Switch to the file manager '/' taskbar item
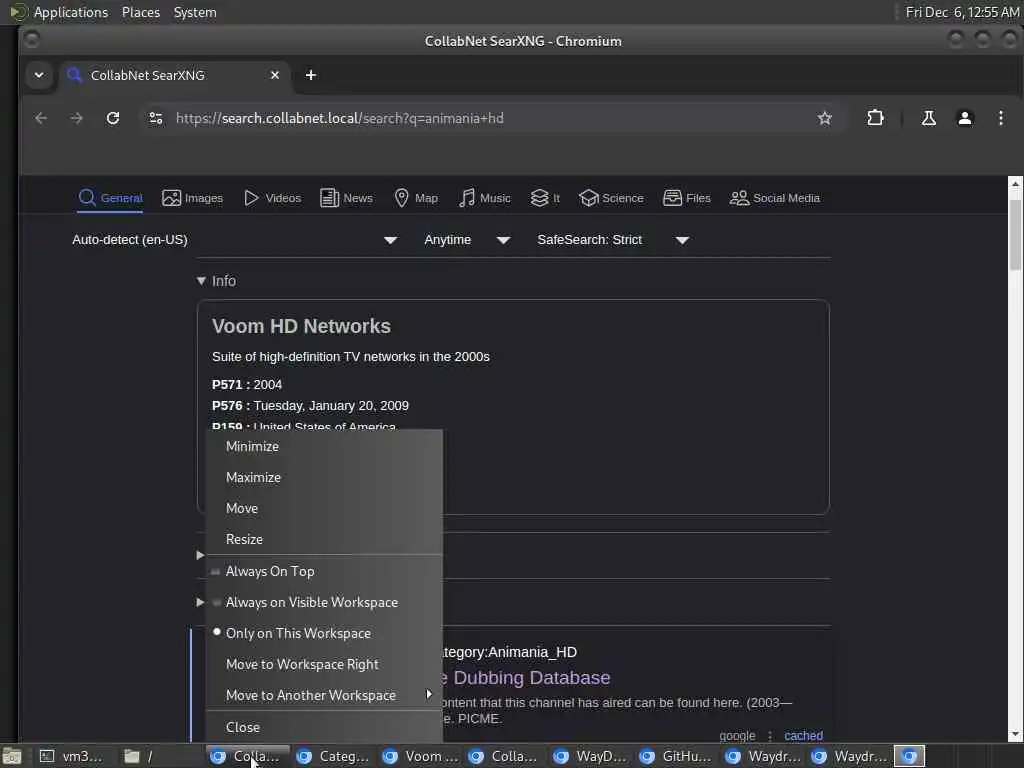The image size is (1024, 768). 160,756
